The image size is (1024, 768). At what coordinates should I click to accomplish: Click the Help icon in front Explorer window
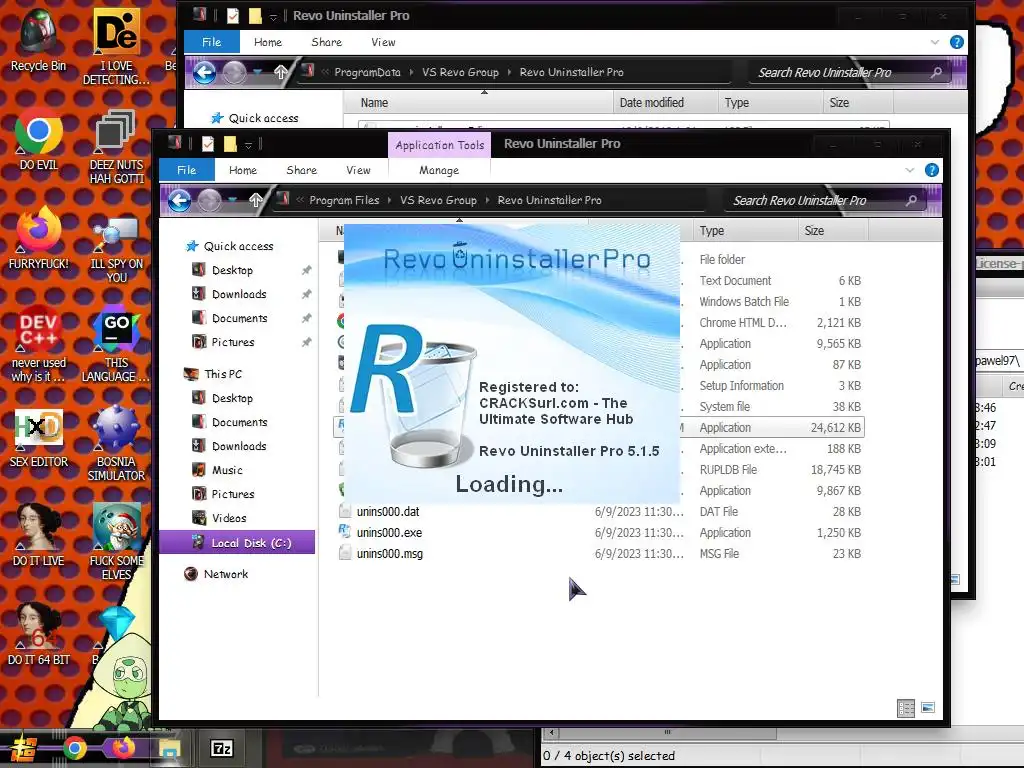point(932,170)
